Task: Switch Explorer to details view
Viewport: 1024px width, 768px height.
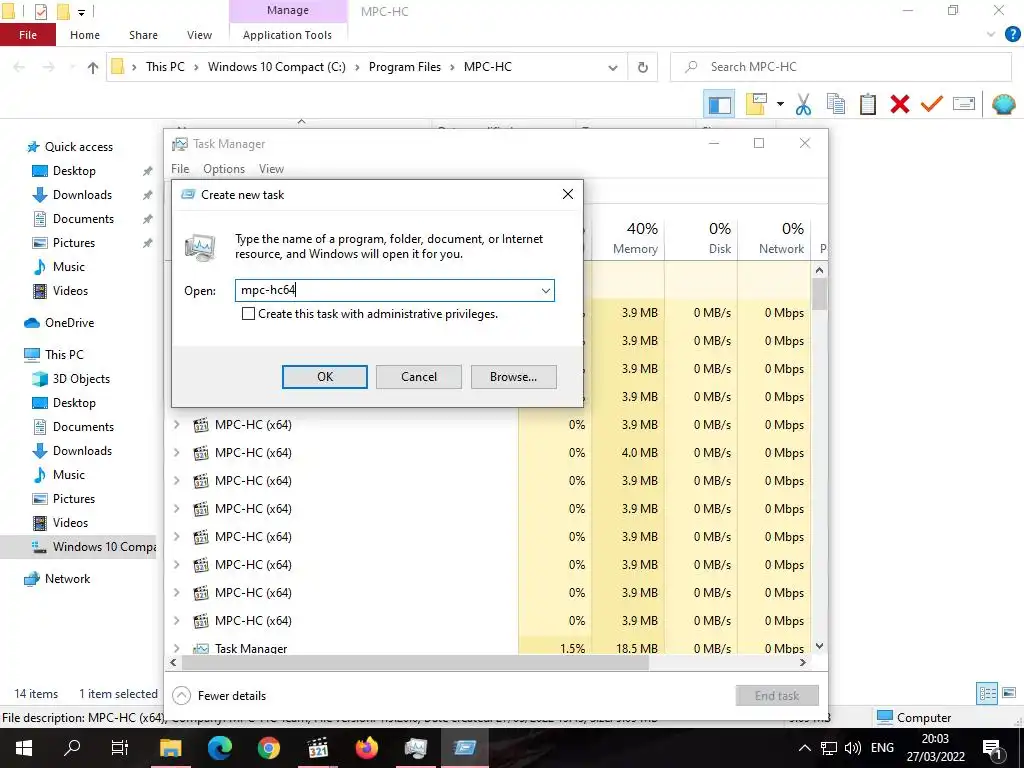Action: point(987,693)
